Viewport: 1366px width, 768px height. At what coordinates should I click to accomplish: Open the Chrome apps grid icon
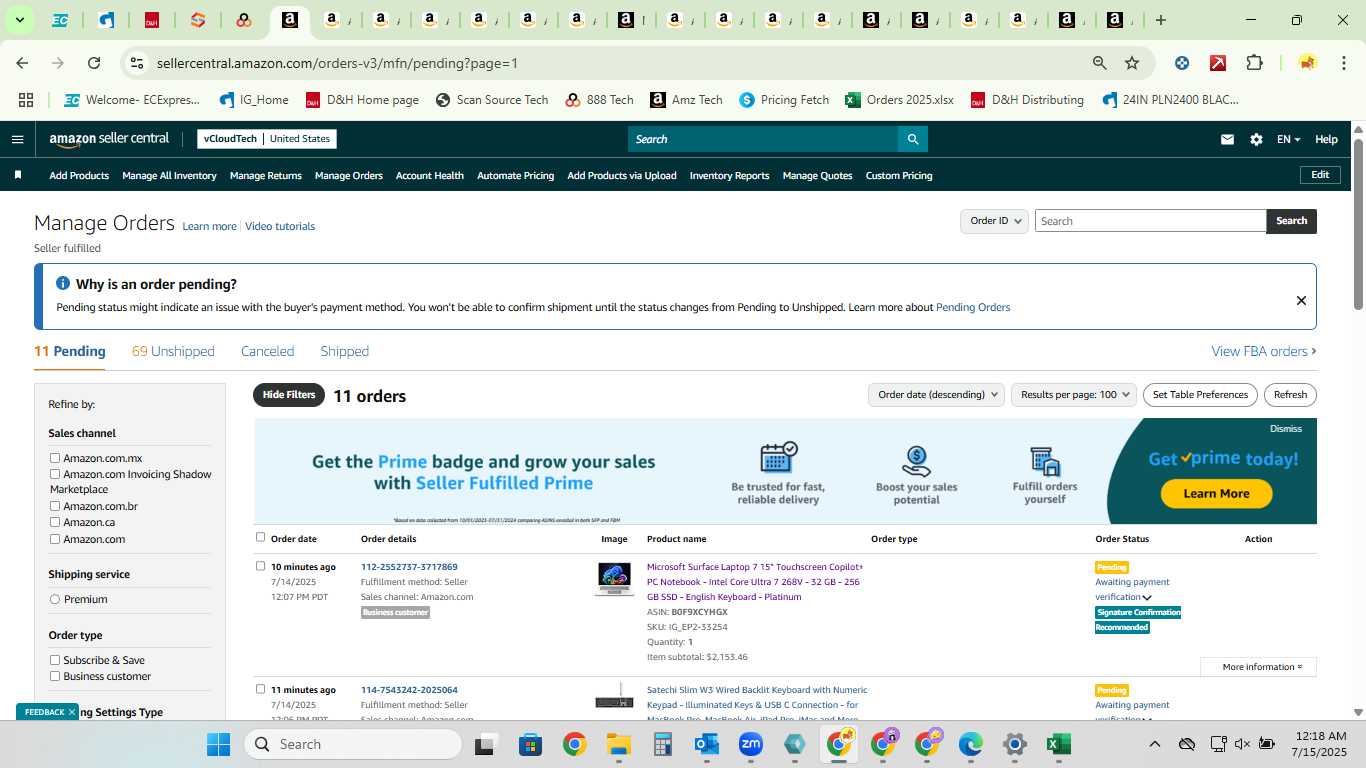click(x=26, y=100)
